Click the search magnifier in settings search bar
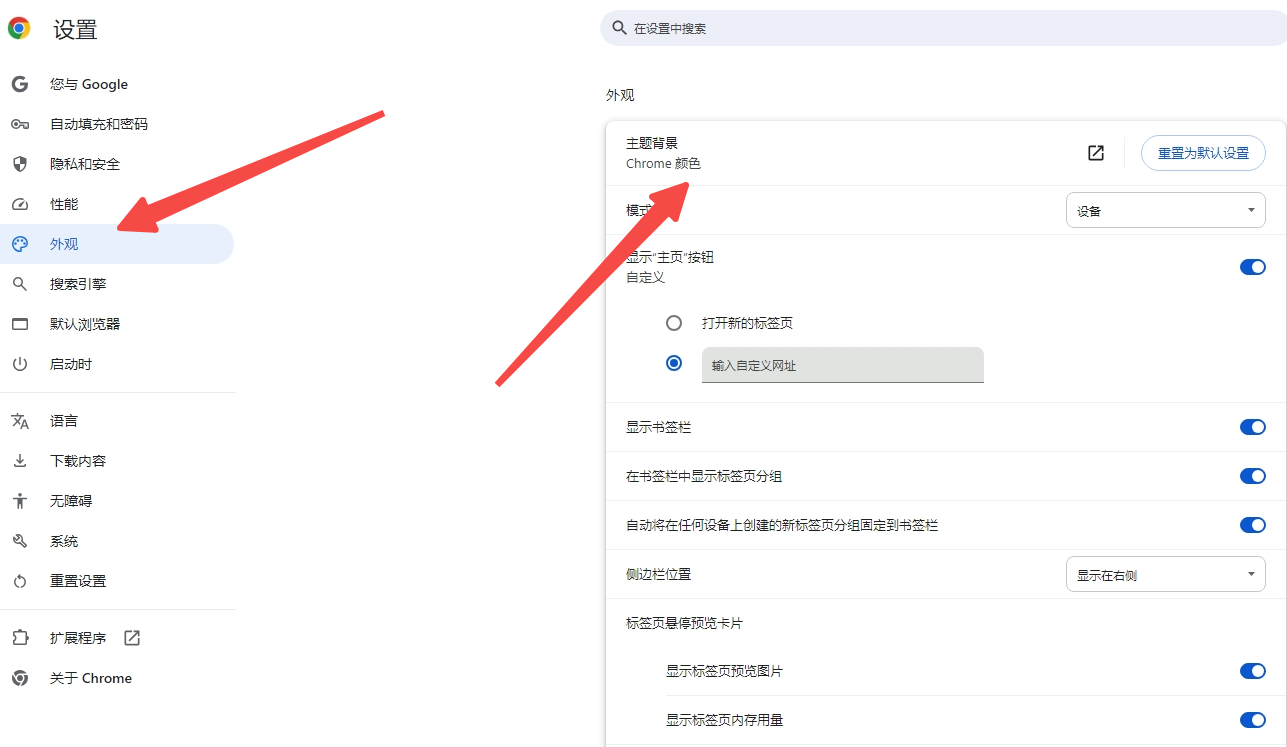This screenshot has height=747, width=1287. [x=620, y=28]
